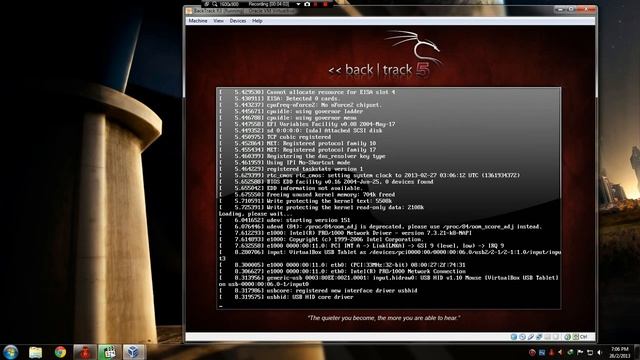The width and height of the screenshot is (640, 360).
Task: Switch to the green screen recorder taskbar icon
Action: [109, 352]
